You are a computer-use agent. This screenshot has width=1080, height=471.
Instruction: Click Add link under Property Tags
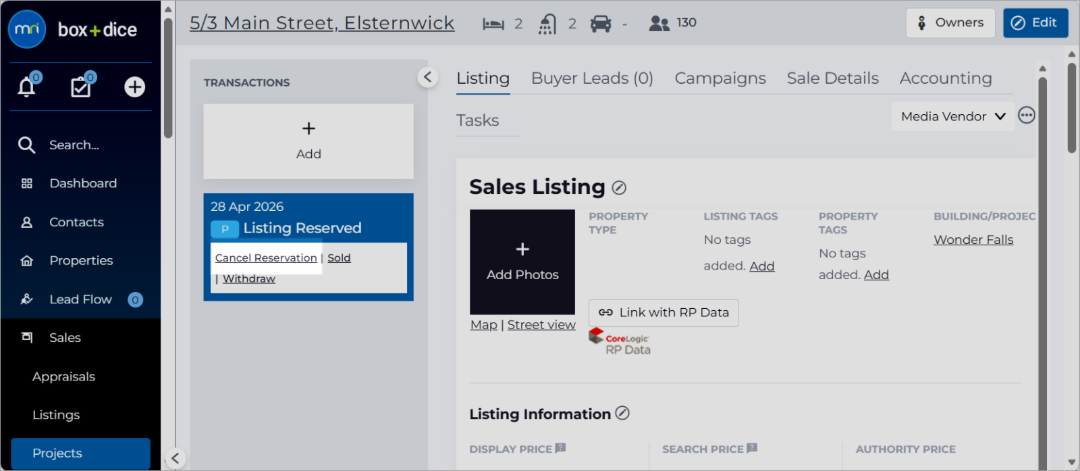[876, 275]
